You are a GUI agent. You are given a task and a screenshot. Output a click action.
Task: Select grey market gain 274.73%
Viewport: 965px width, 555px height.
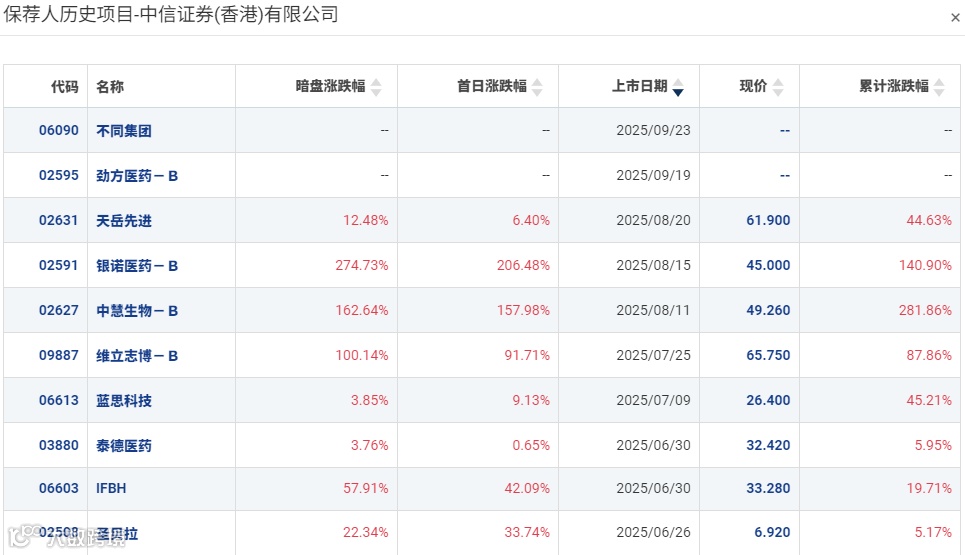click(x=362, y=265)
